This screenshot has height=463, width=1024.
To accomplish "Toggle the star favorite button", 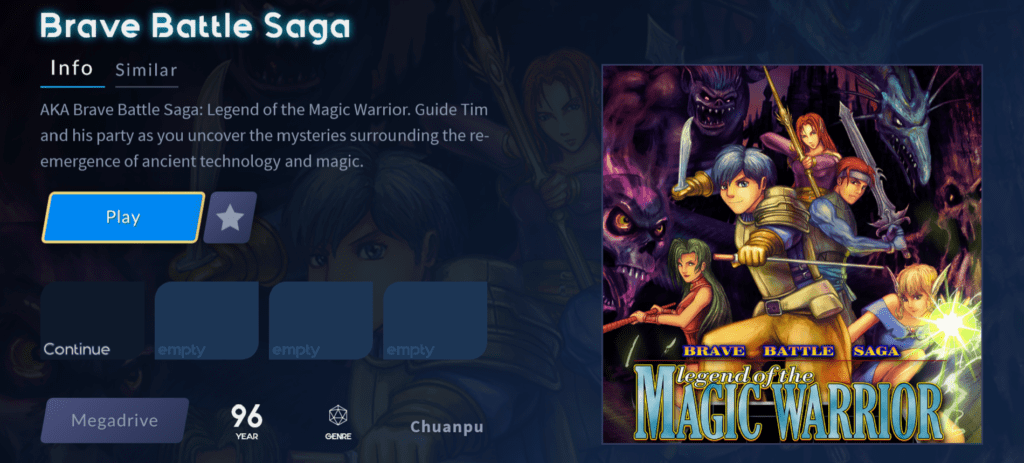I will 230,217.
